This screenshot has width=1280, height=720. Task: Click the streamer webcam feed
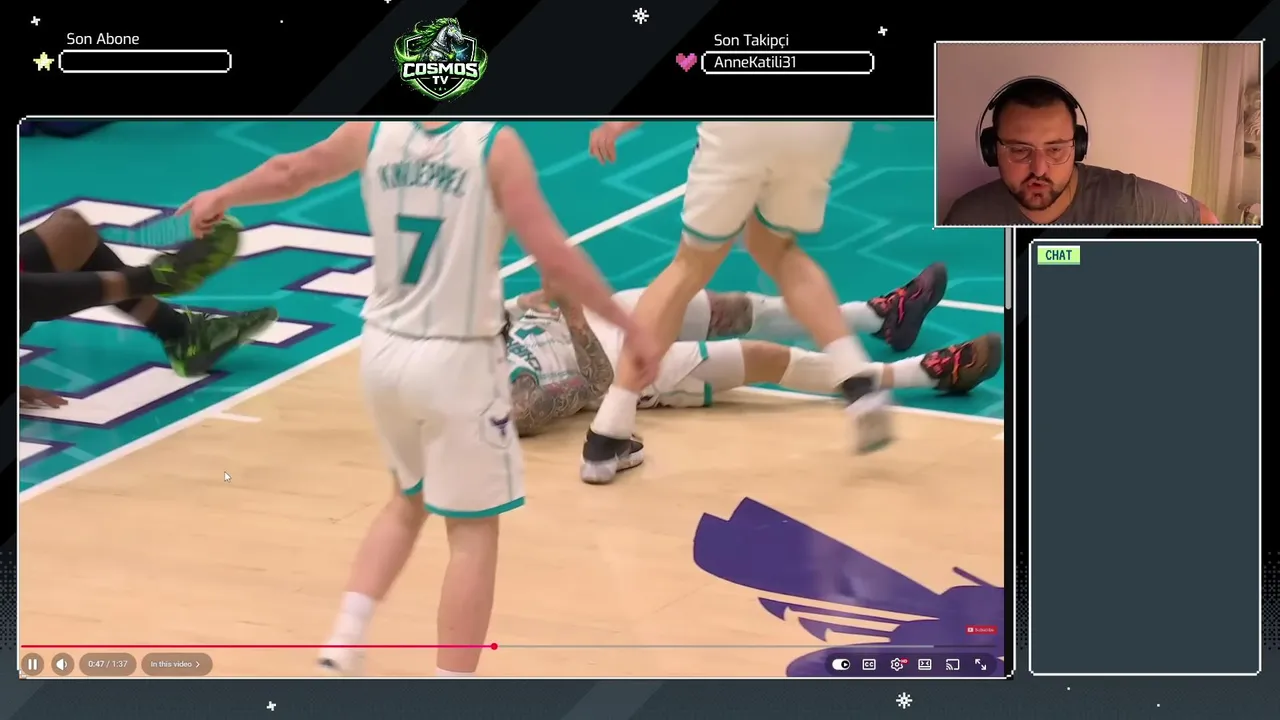click(1098, 135)
